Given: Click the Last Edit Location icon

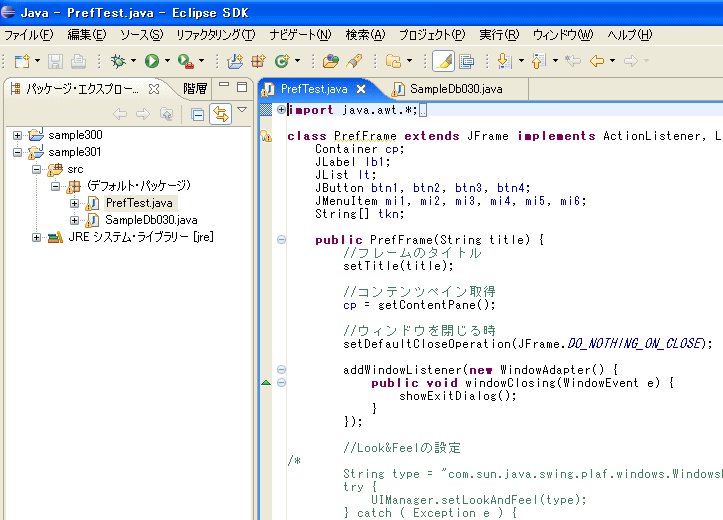Looking at the screenshot, I should pos(573,61).
